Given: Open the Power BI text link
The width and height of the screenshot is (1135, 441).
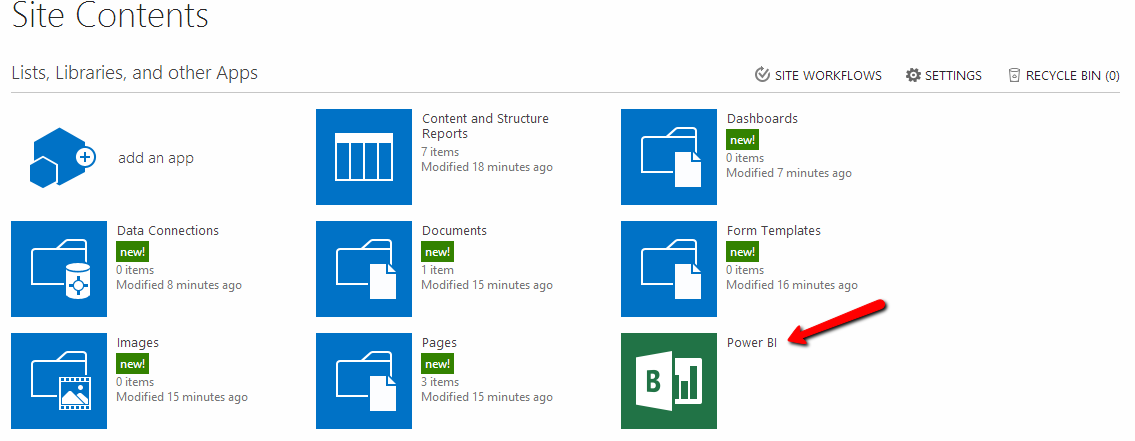Looking at the screenshot, I should pyautogui.click(x=751, y=343).
